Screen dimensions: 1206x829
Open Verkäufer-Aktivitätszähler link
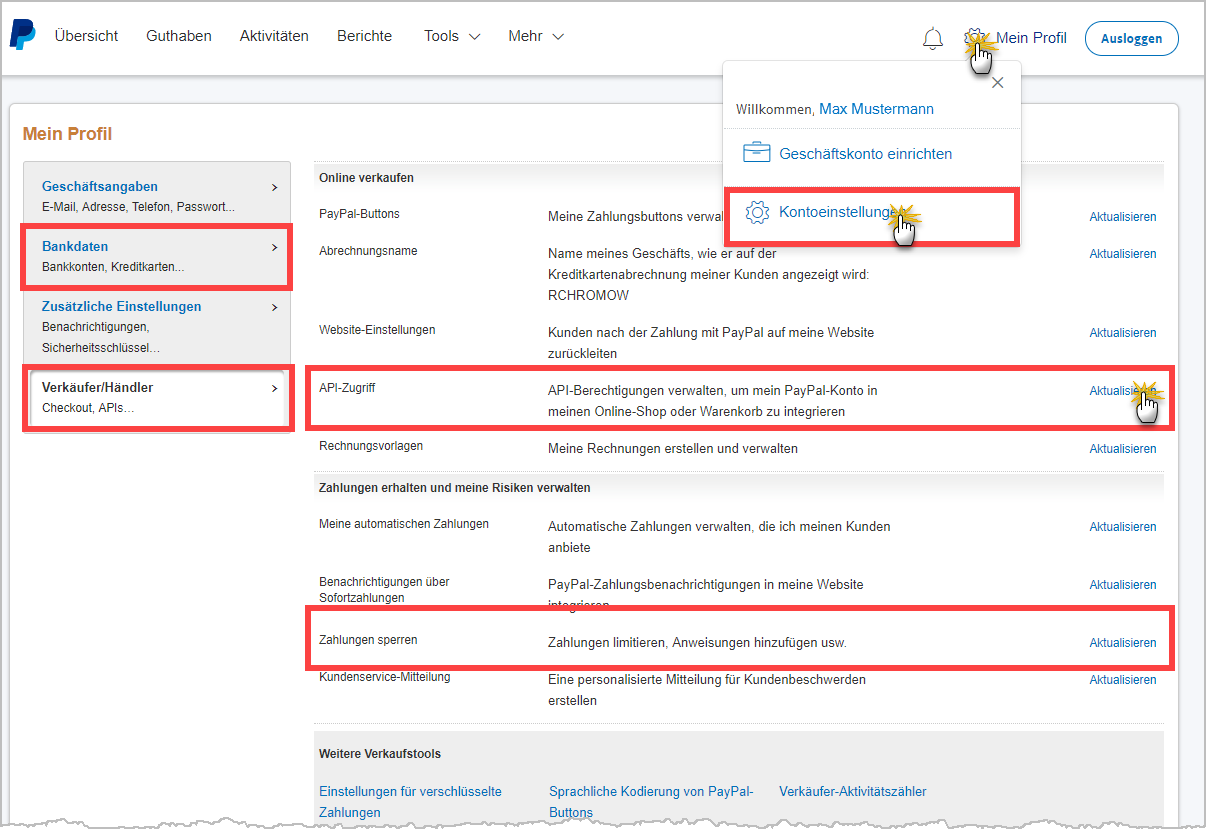coord(853,791)
